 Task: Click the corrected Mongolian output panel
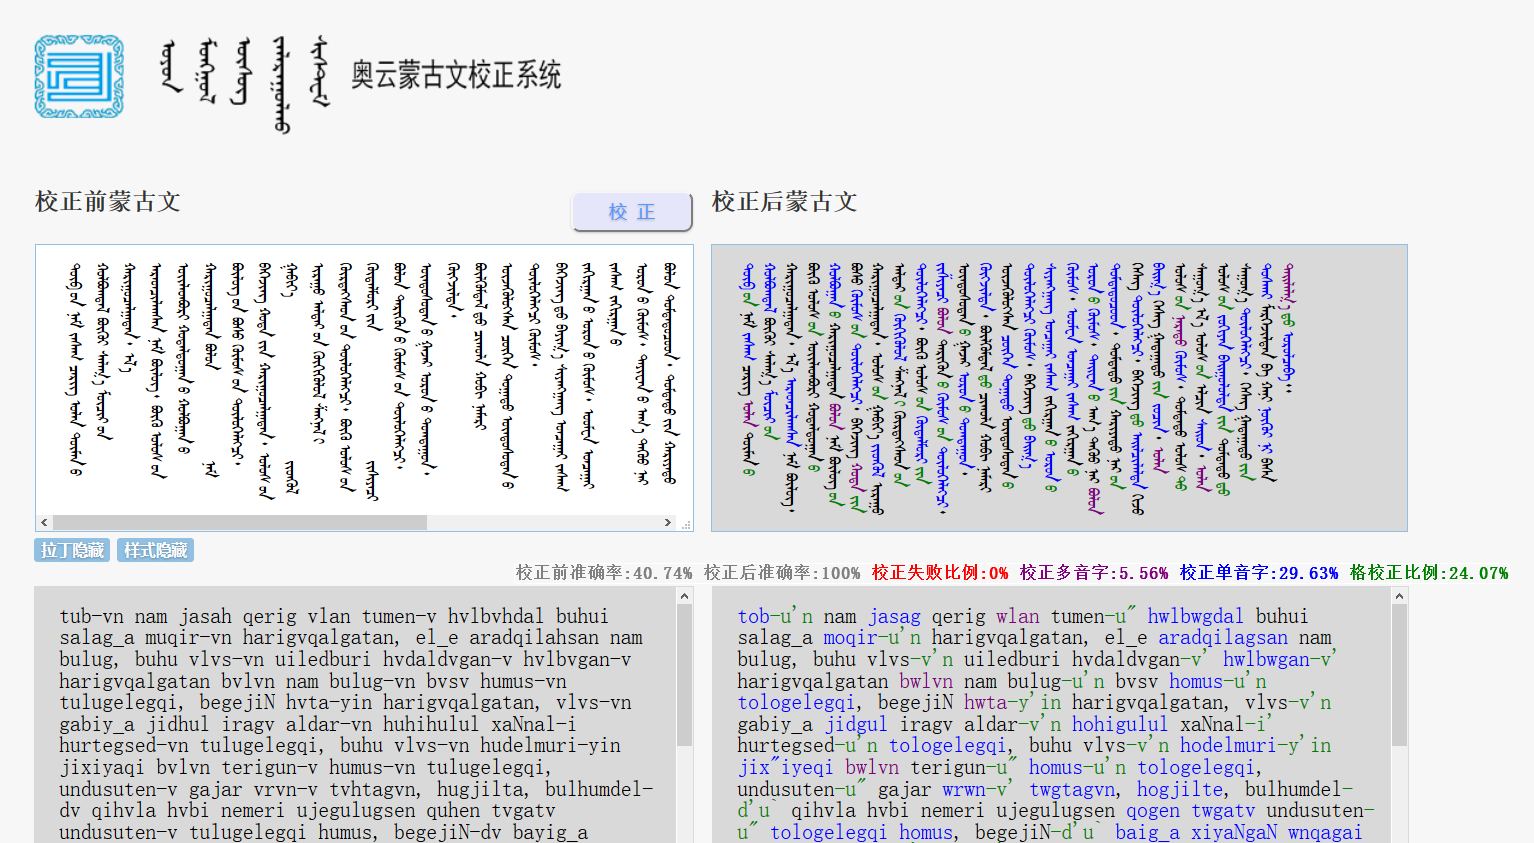point(1058,387)
